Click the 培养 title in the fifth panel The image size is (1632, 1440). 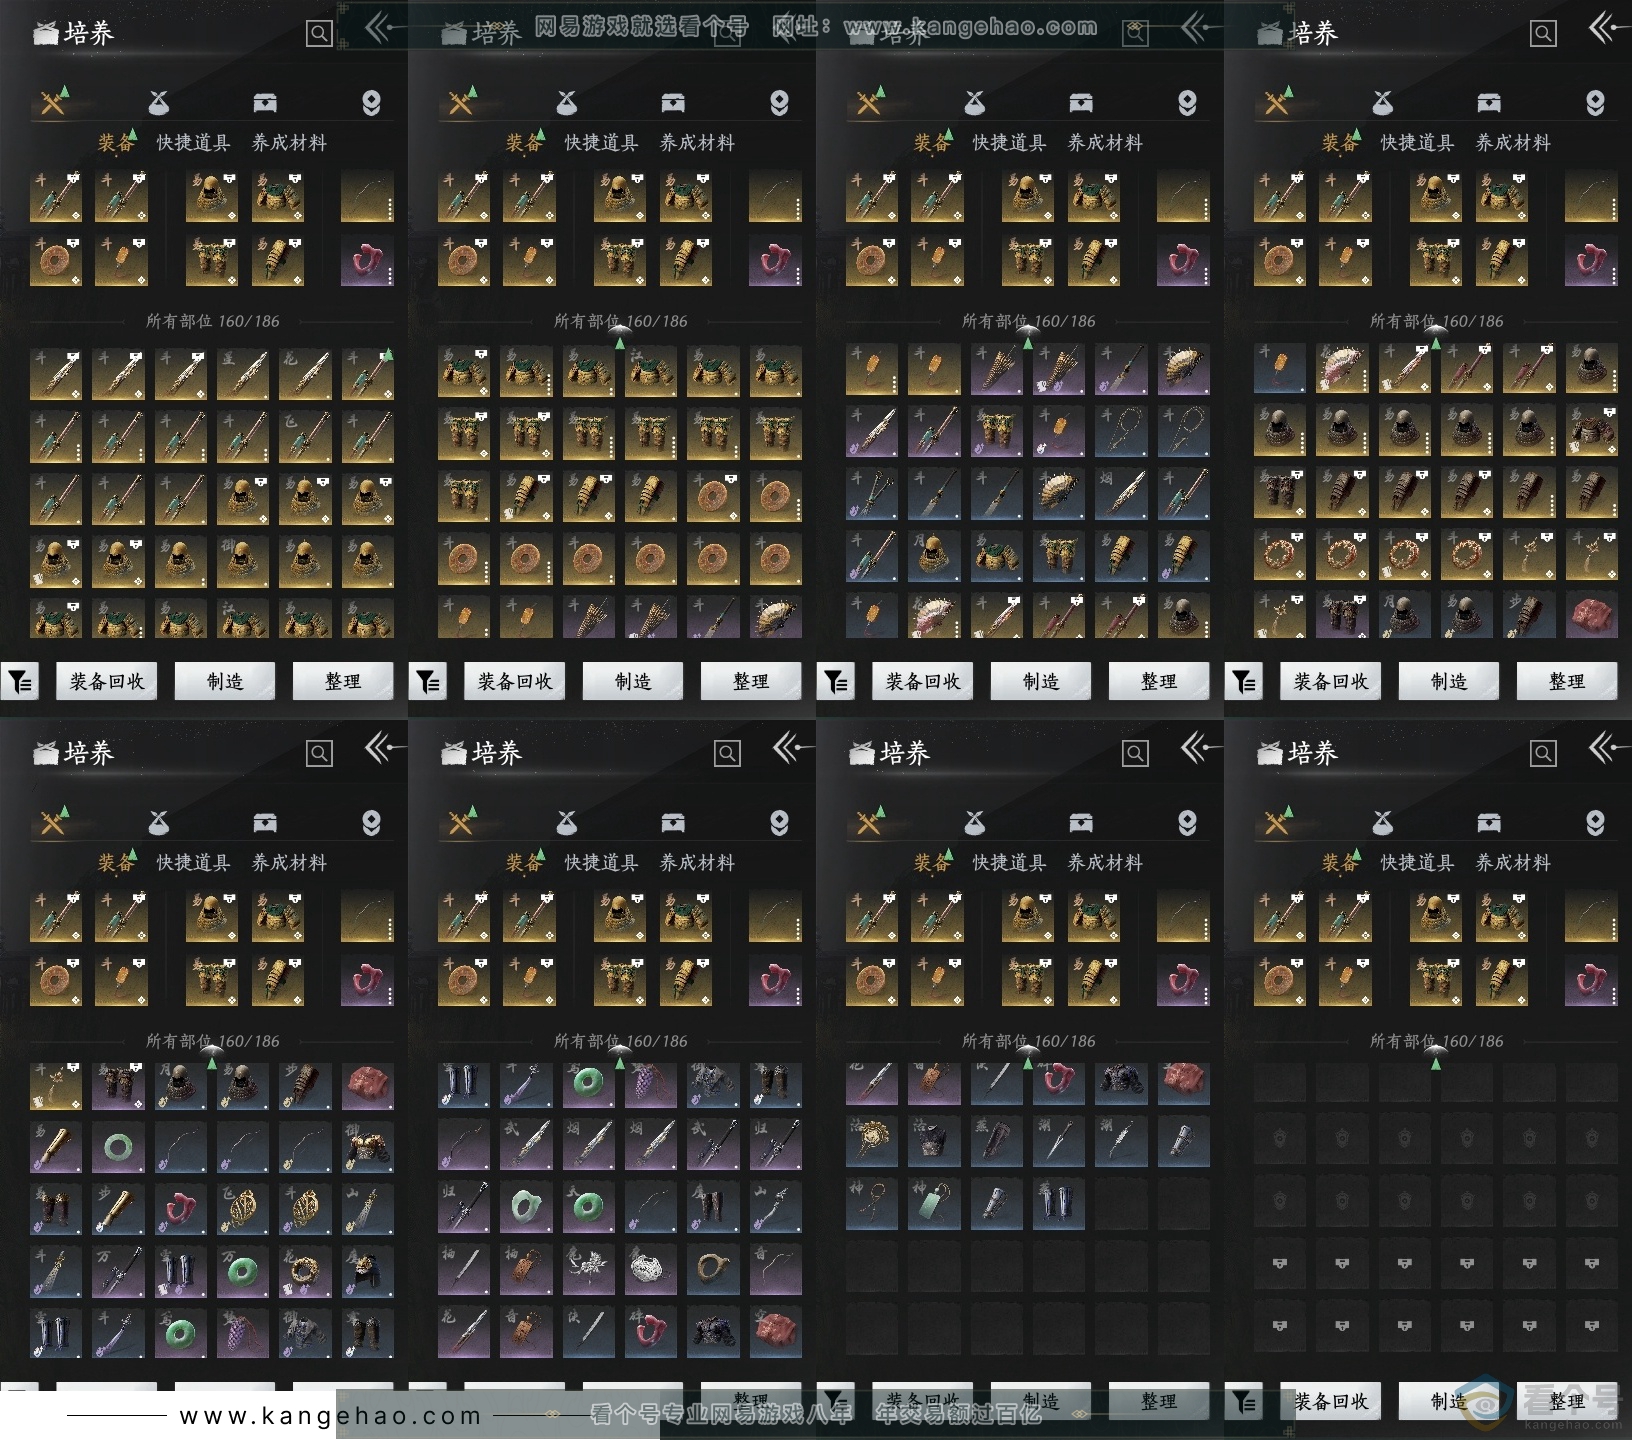pyautogui.click(x=88, y=752)
